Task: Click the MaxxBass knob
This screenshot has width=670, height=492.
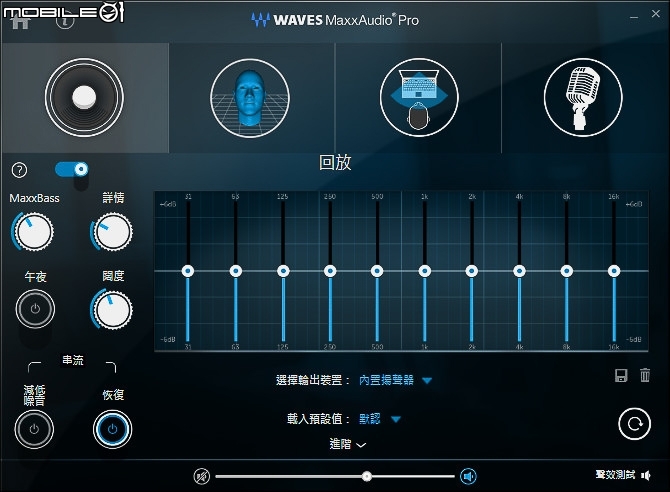Action: pos(33,231)
